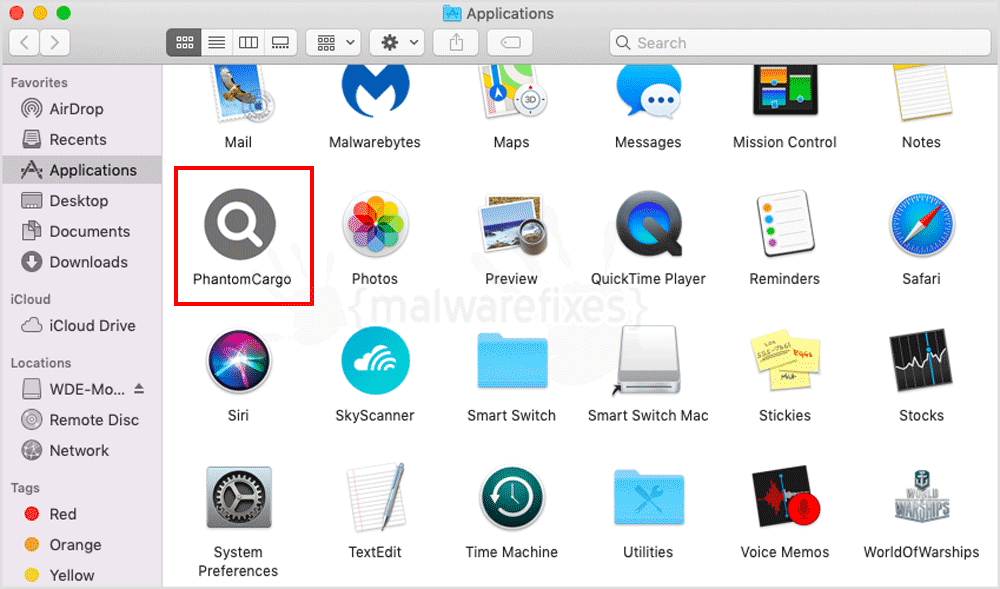Click the Smart Switch Mac alias icon
Viewport: 1000px width, 589px height.
pyautogui.click(x=648, y=361)
